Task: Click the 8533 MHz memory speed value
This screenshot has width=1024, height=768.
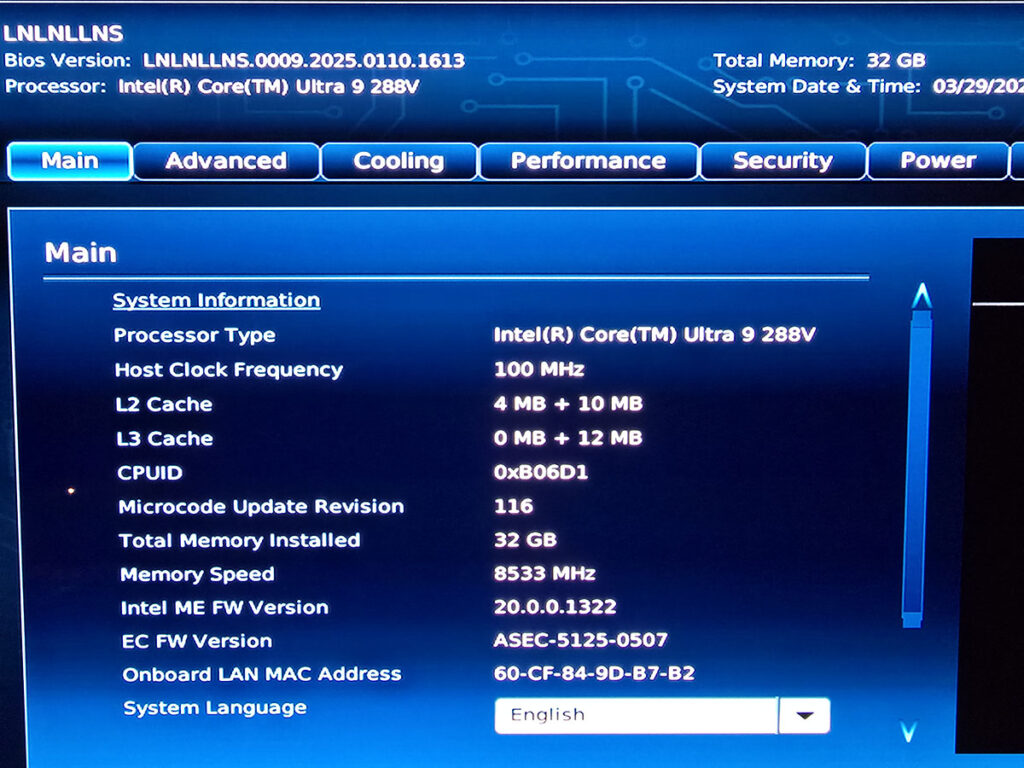Action: 544,573
